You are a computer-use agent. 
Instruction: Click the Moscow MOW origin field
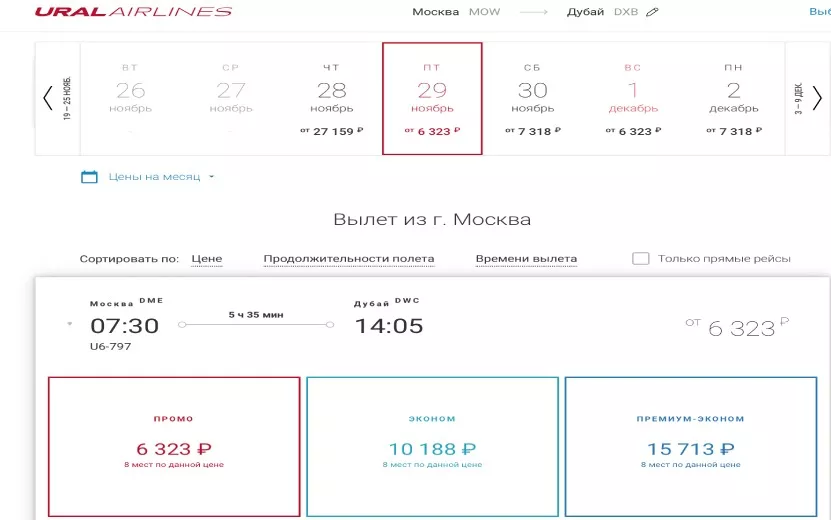coord(449,12)
